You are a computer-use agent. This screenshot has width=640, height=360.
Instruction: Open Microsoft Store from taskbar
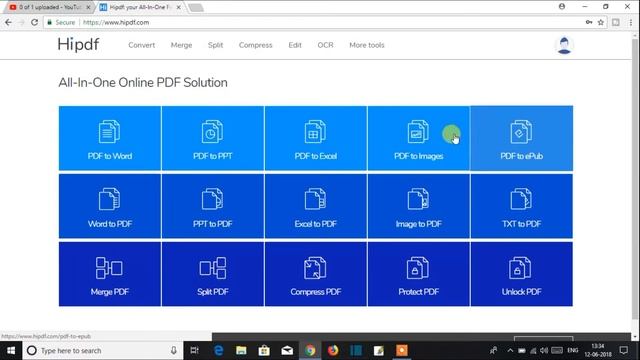click(x=264, y=351)
